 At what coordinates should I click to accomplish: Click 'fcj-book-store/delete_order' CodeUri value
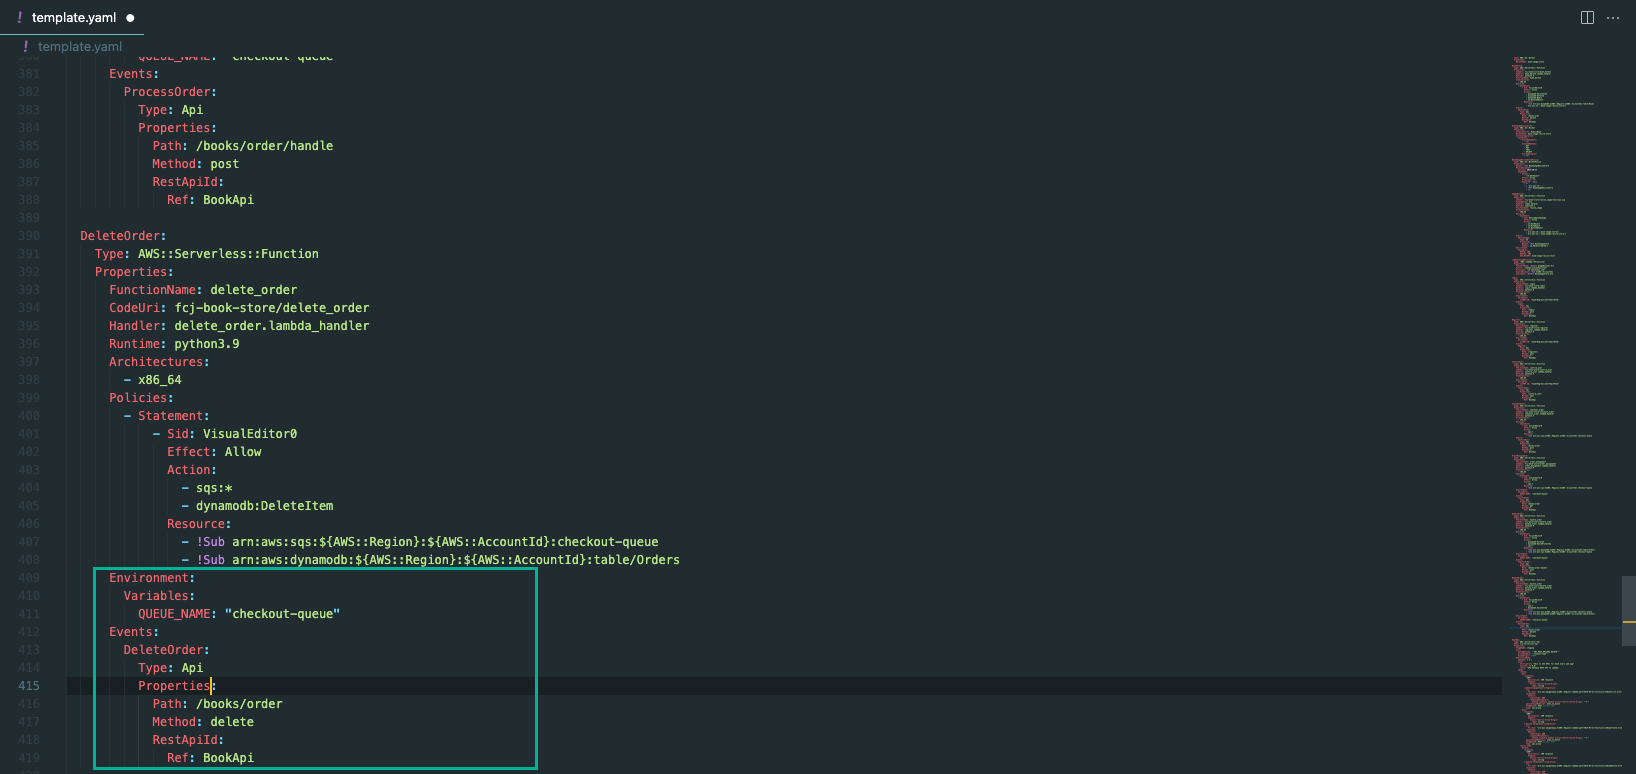[x=272, y=308]
